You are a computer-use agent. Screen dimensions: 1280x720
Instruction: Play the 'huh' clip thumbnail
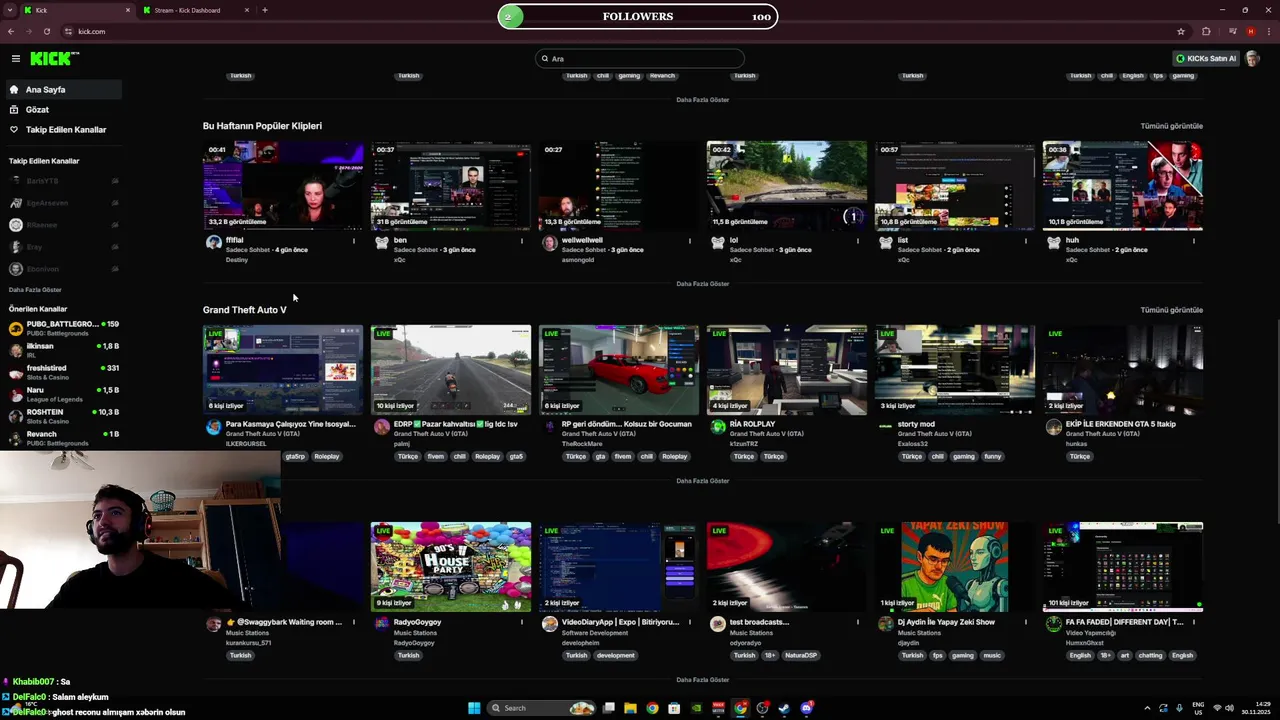point(1123,186)
